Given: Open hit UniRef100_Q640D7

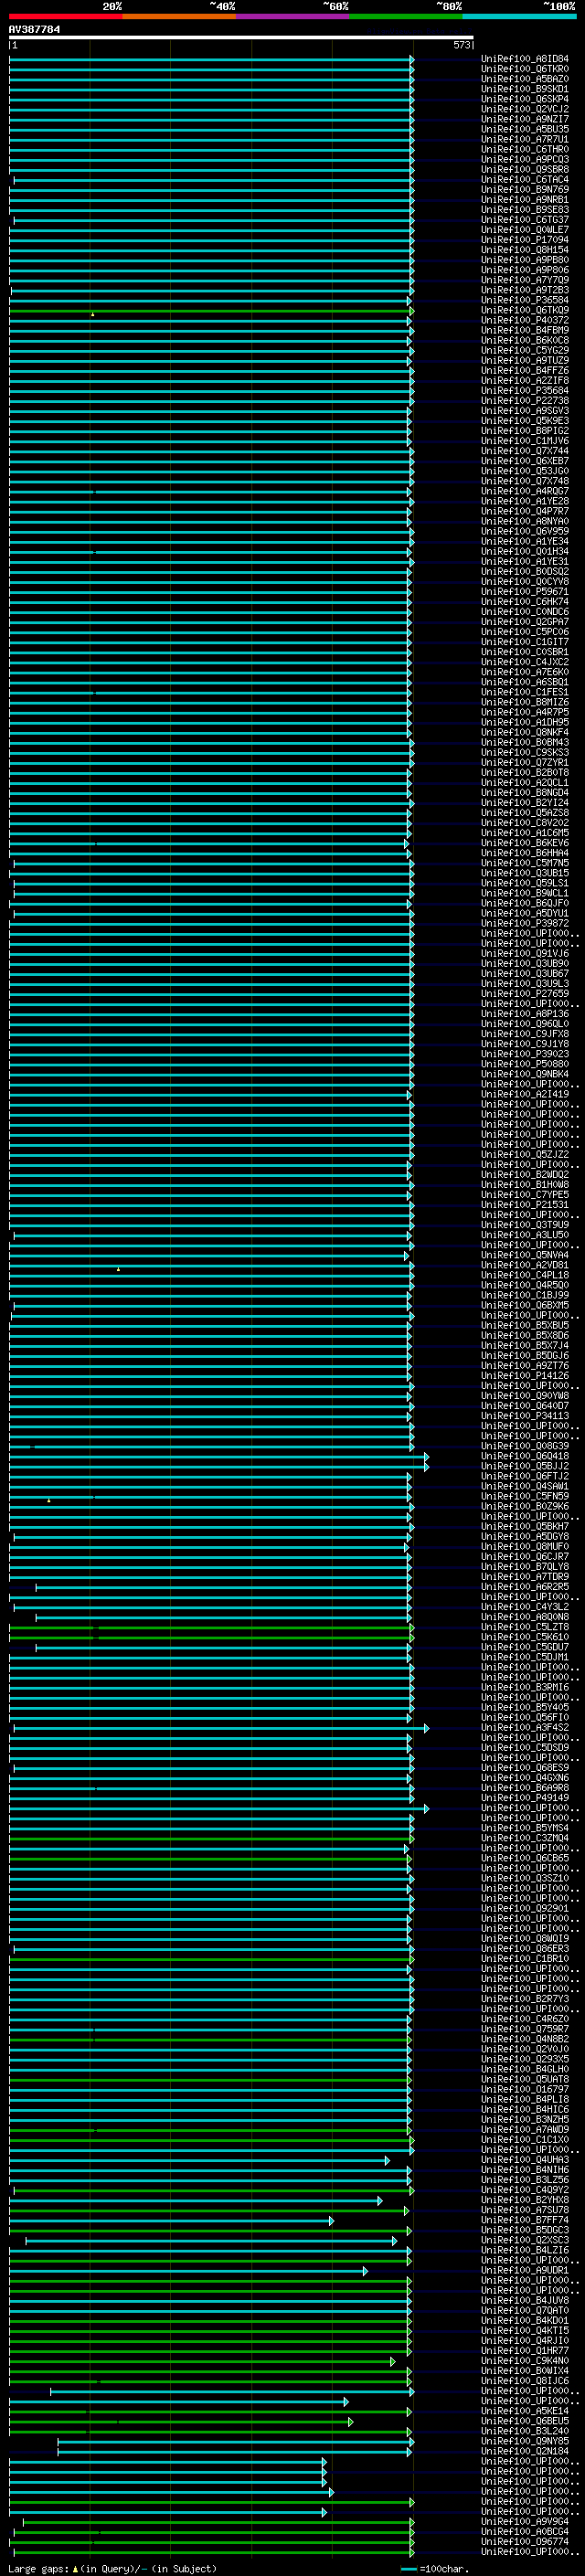Looking at the screenshot, I should point(525,1406).
